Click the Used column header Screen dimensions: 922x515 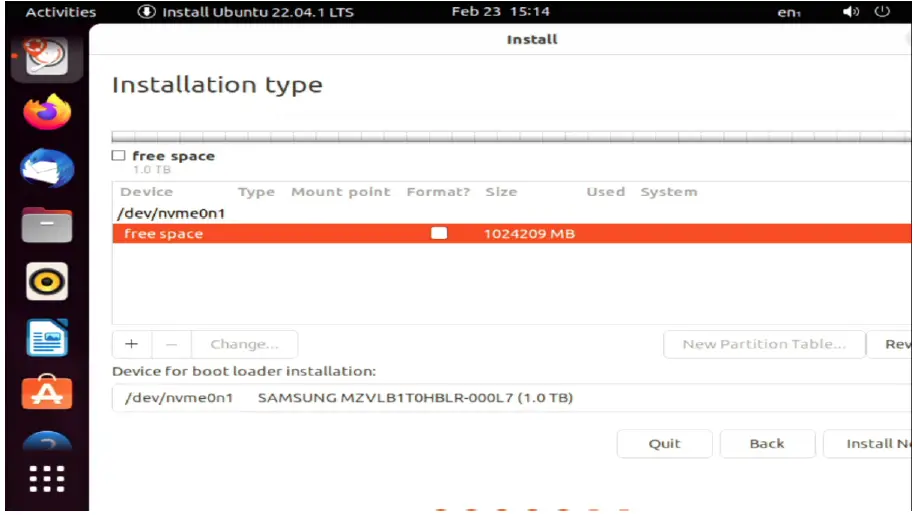click(605, 192)
